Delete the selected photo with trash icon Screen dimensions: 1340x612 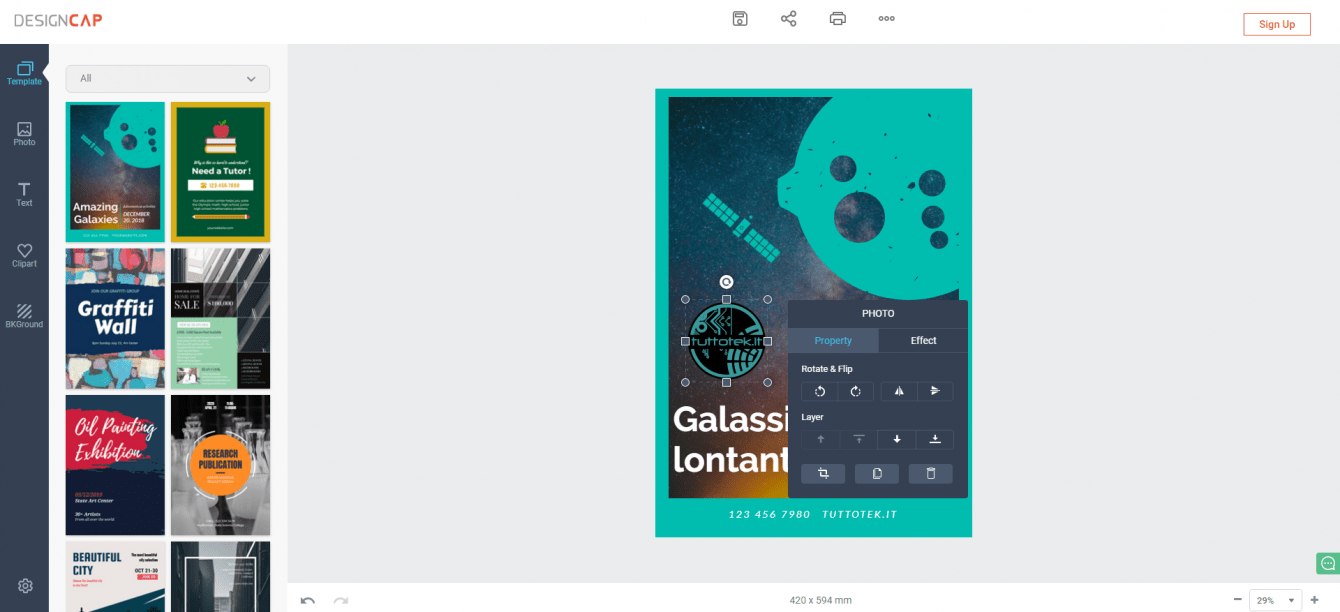931,474
